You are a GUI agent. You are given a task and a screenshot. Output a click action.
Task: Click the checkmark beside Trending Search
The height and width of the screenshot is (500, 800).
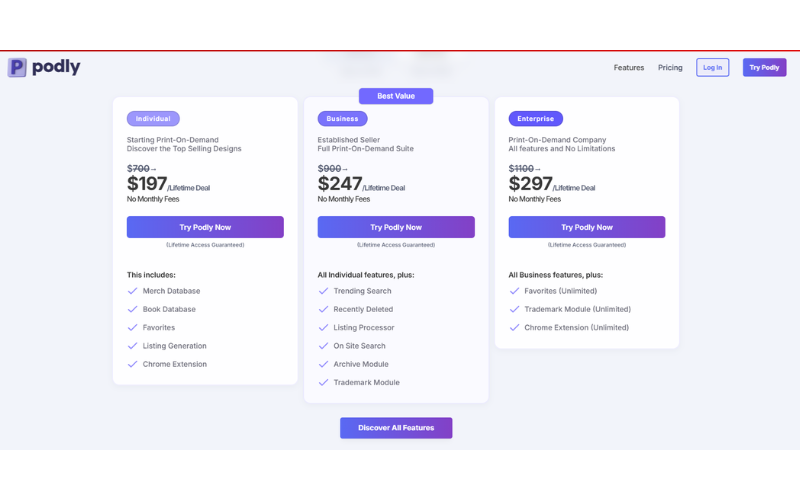pyautogui.click(x=323, y=291)
